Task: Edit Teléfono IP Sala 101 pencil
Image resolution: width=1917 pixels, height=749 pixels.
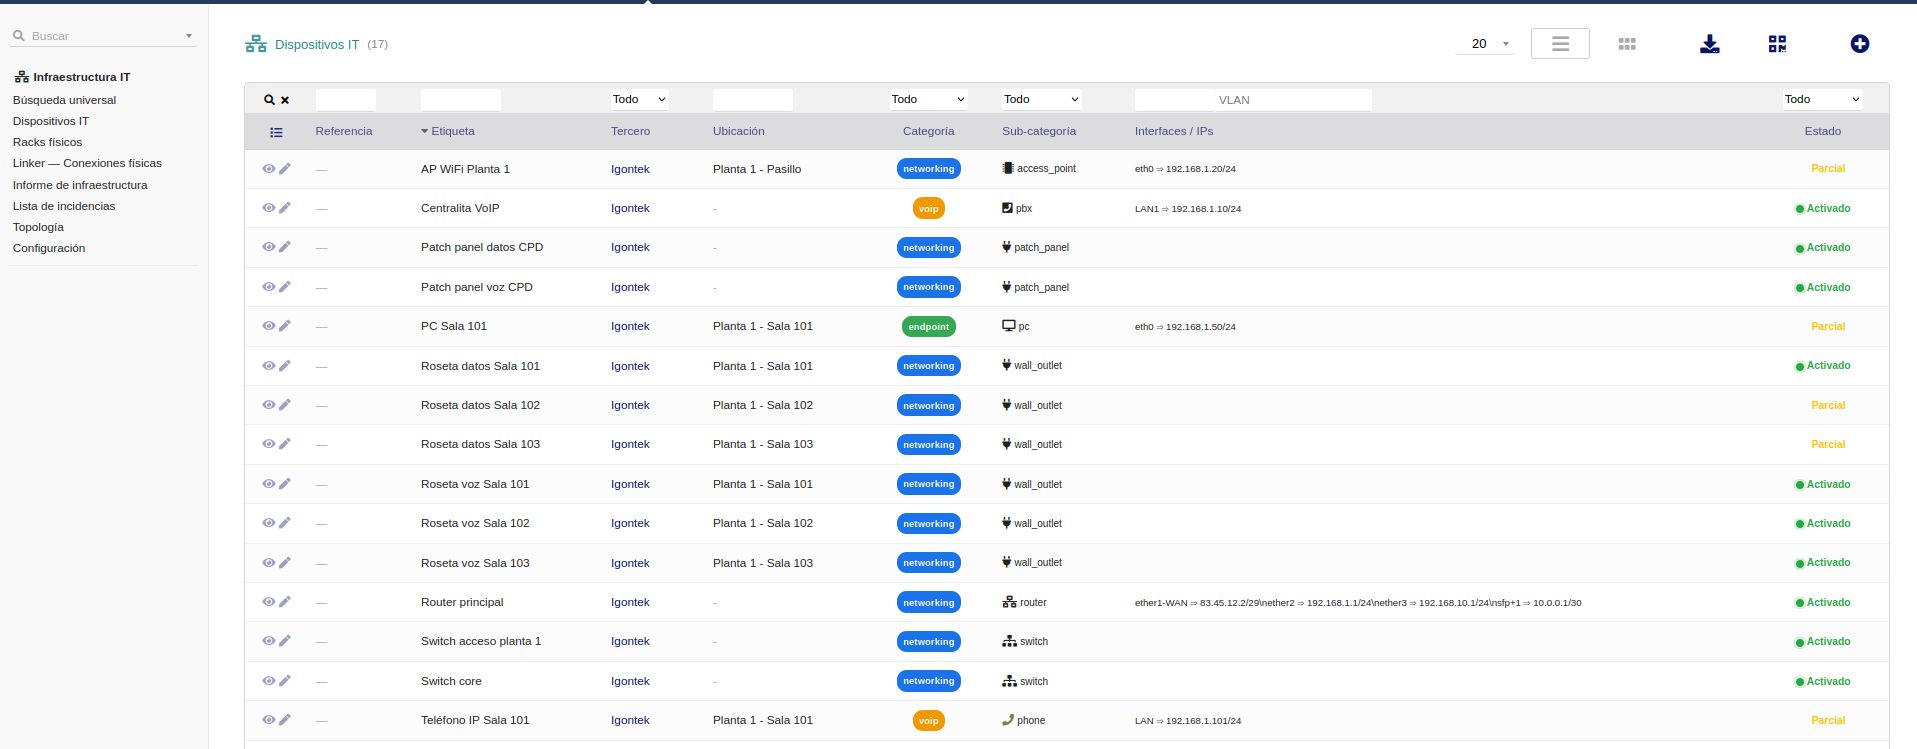Action: pyautogui.click(x=285, y=720)
